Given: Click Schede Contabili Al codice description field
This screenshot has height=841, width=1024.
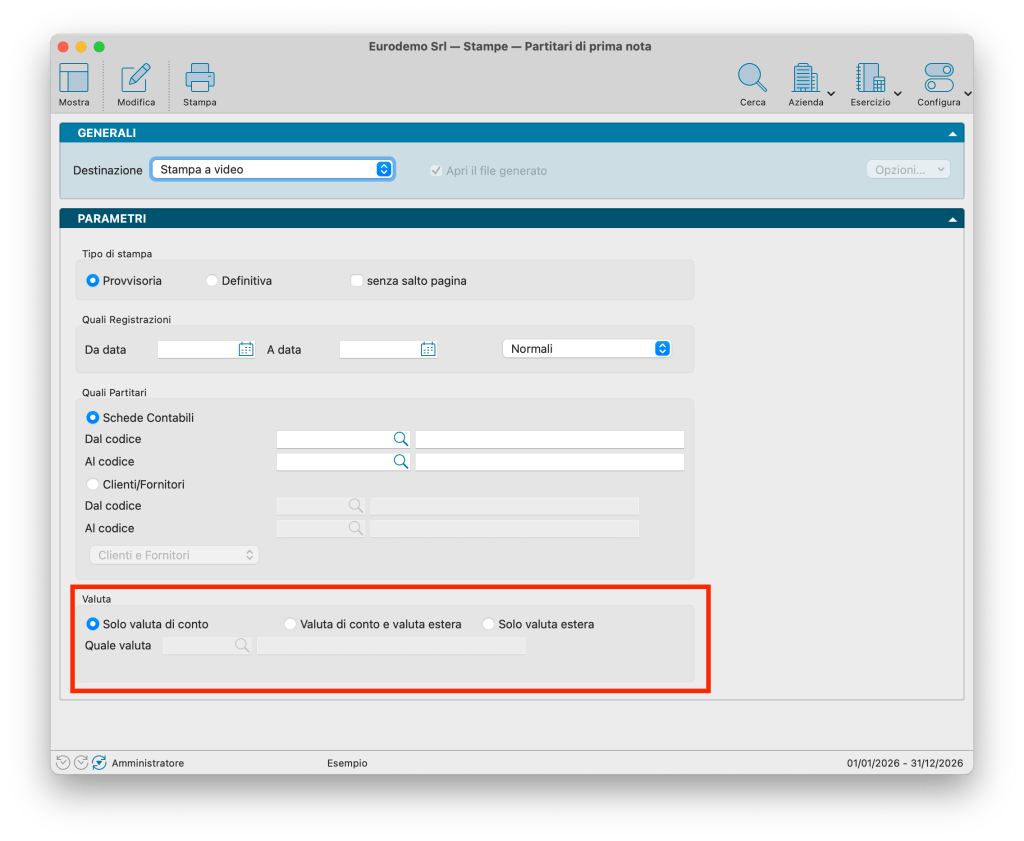Looking at the screenshot, I should (550, 462).
